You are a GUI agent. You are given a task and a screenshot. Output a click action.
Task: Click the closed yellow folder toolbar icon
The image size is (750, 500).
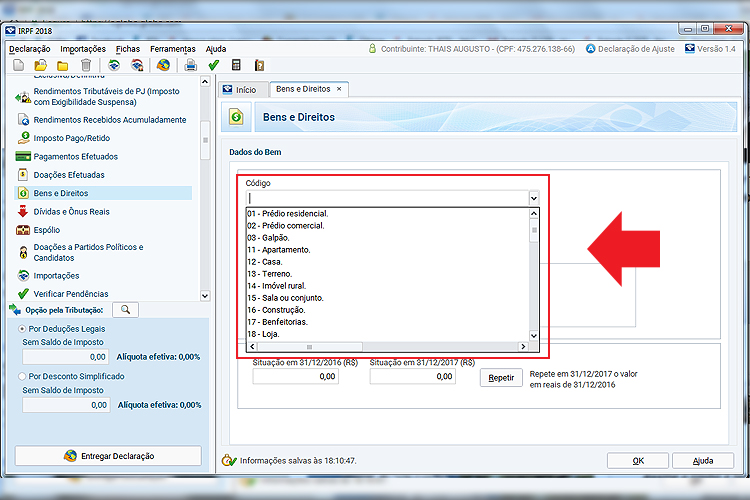click(63, 66)
